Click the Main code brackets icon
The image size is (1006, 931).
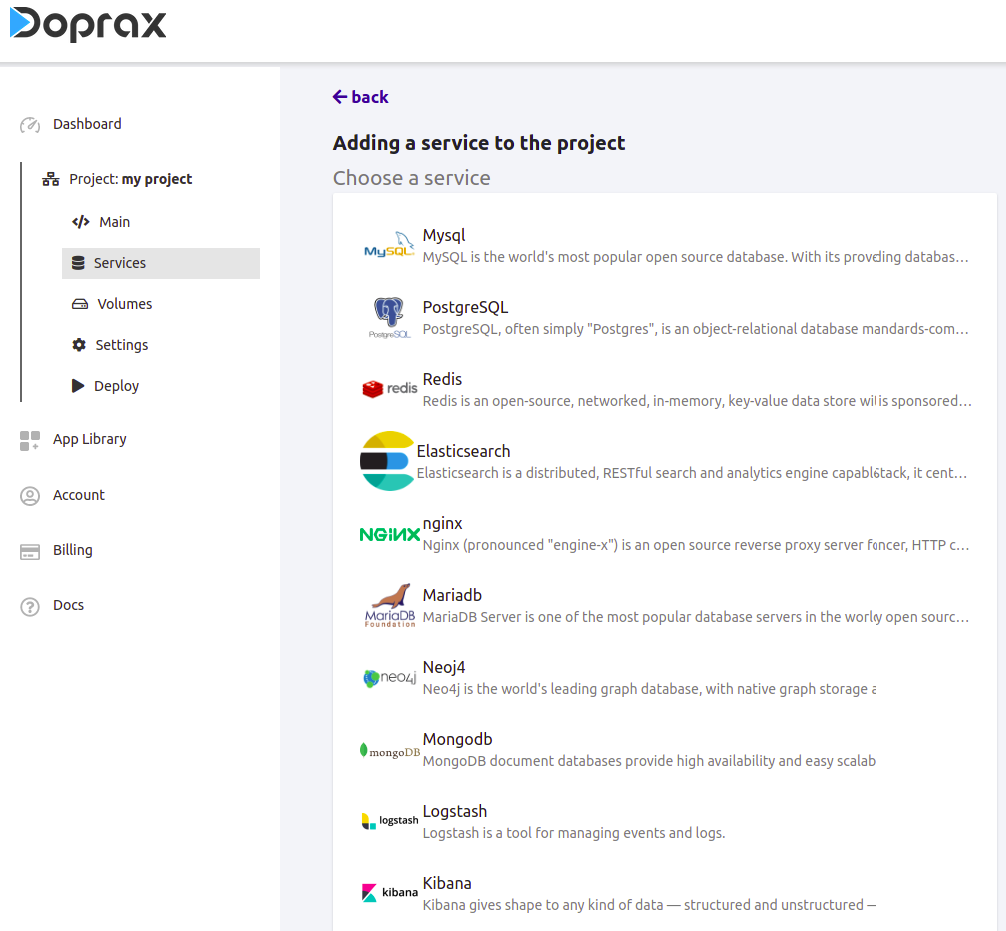tap(81, 222)
